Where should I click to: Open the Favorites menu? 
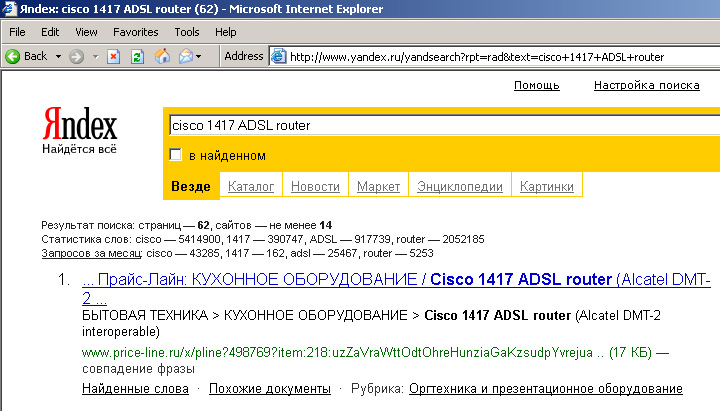point(135,32)
